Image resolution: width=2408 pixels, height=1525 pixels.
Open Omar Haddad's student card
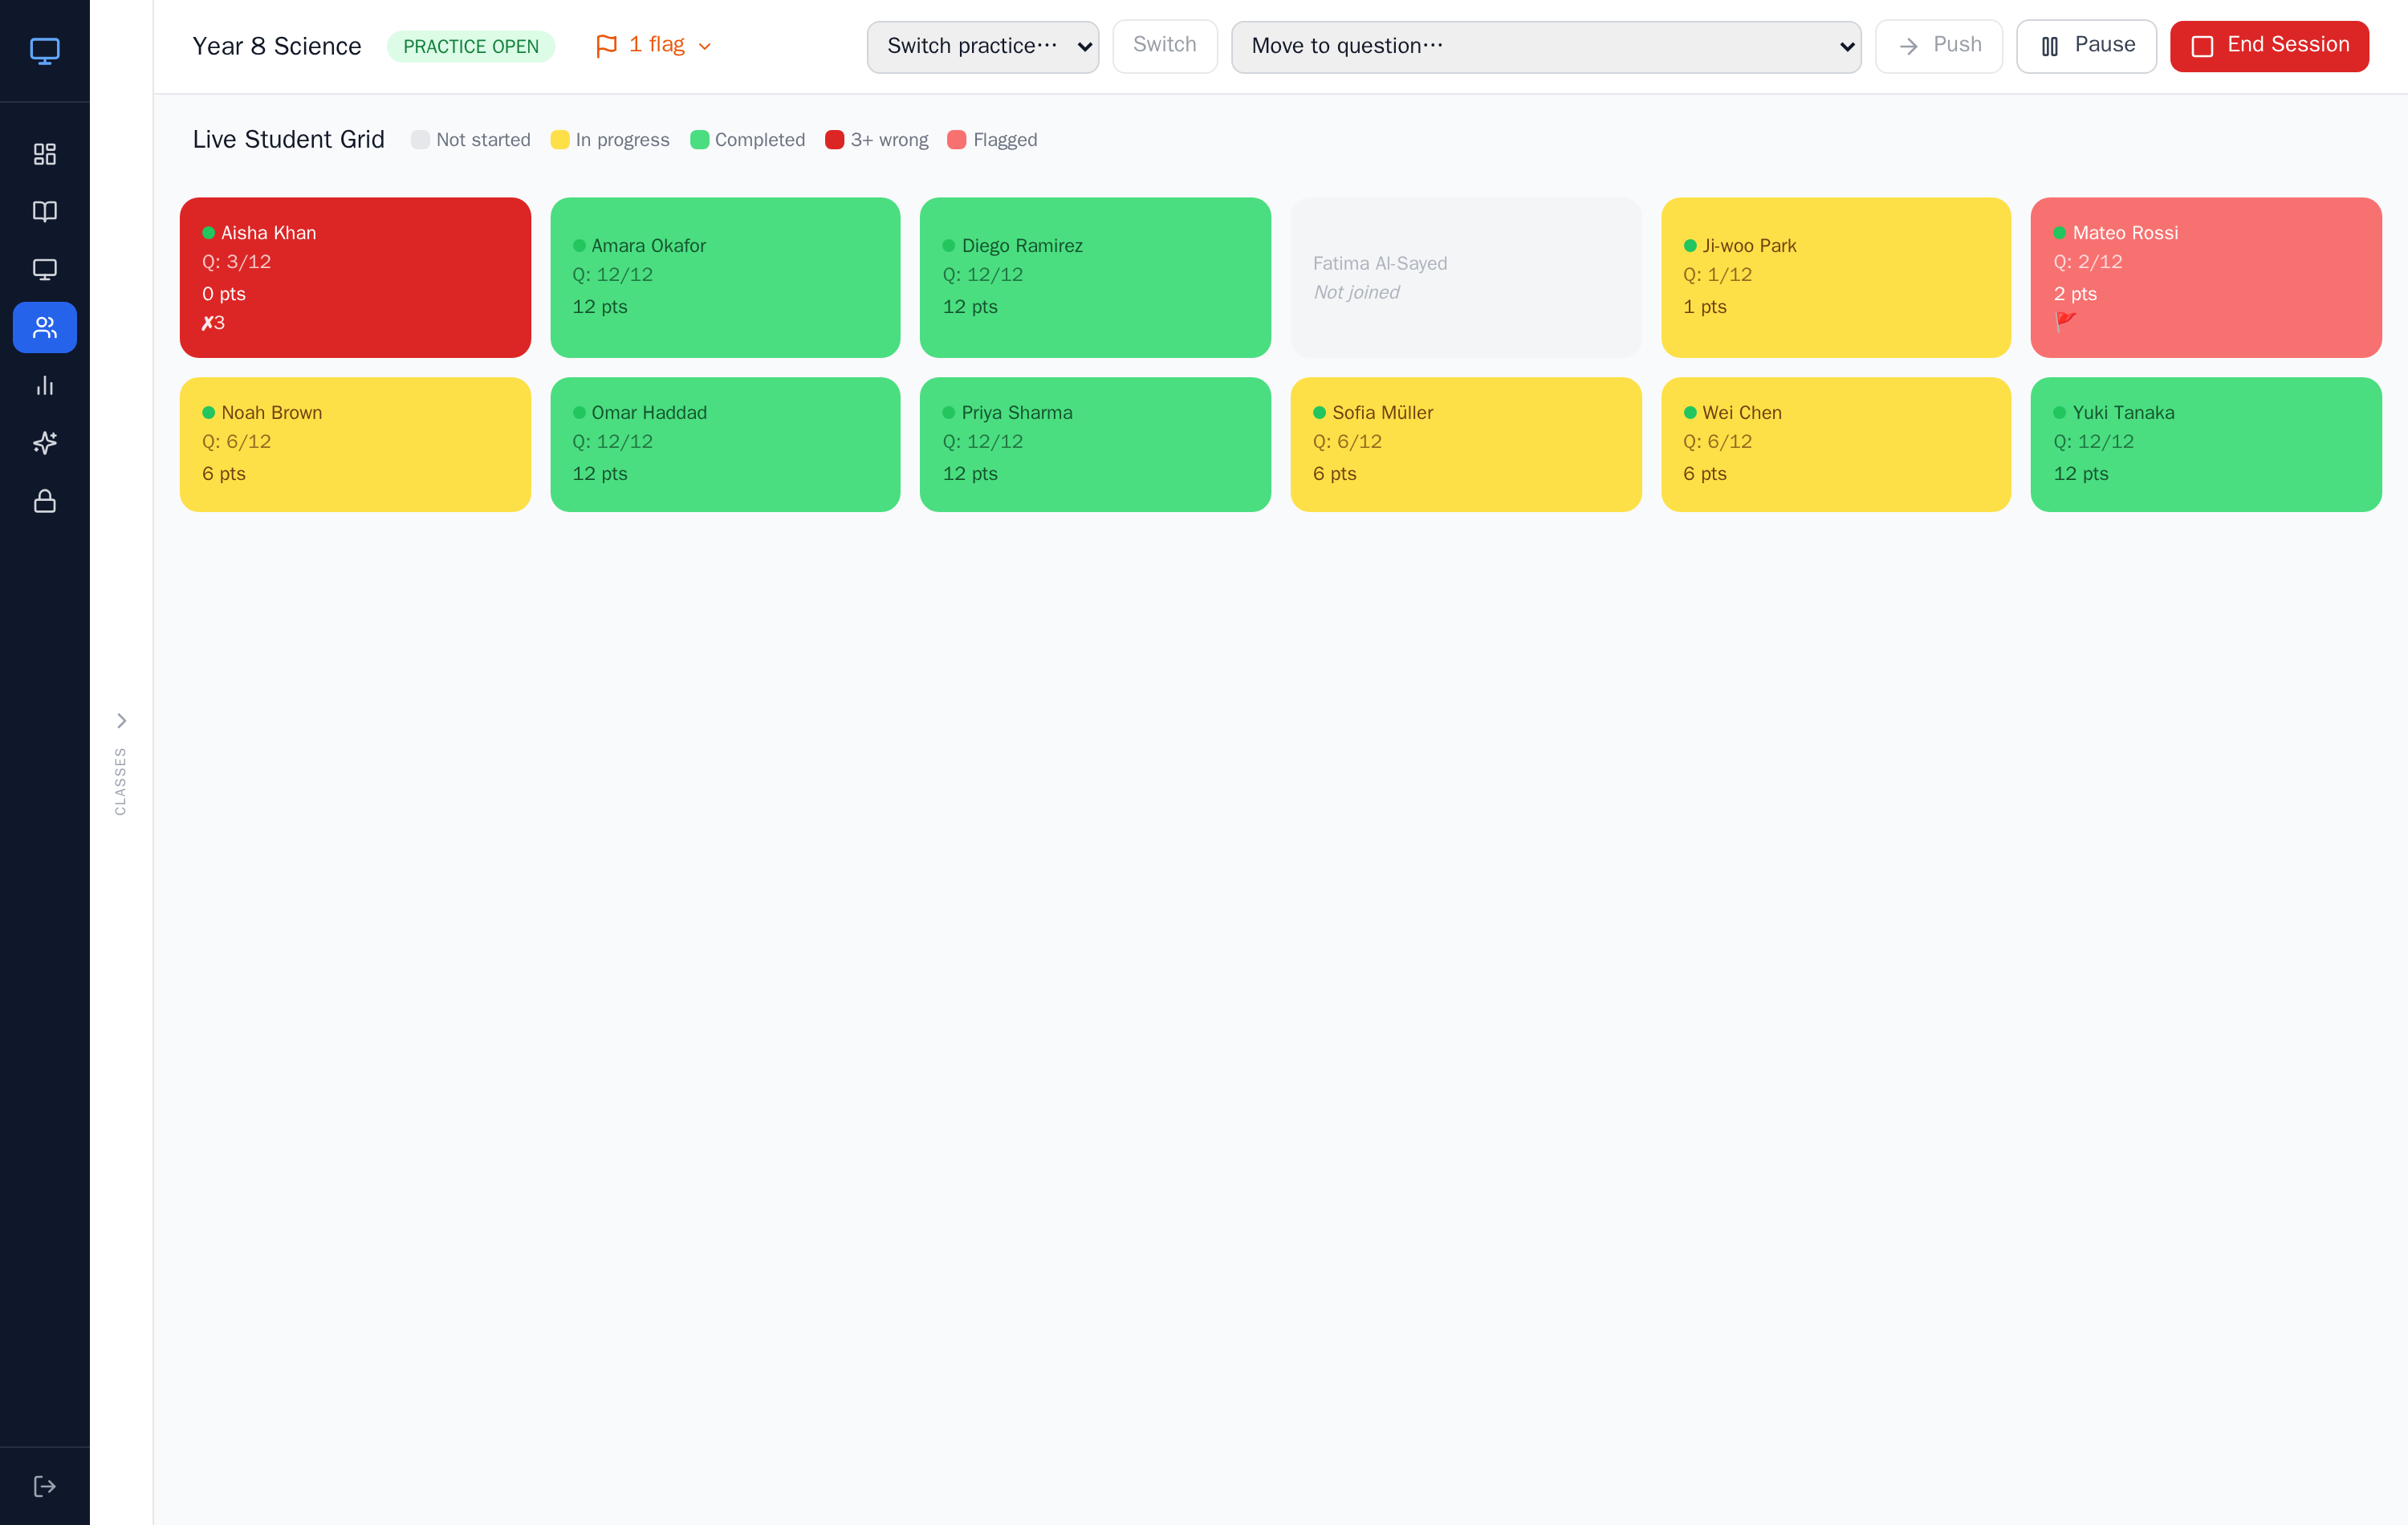(725, 444)
